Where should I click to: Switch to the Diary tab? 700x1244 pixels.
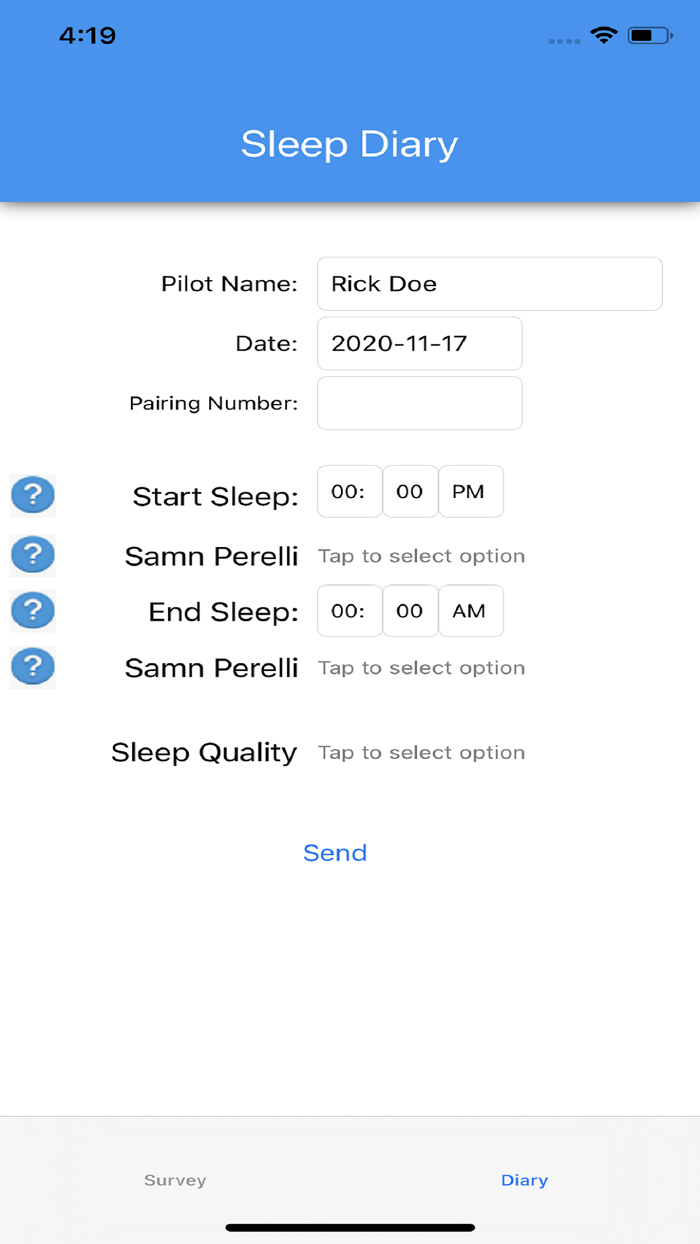524,1180
